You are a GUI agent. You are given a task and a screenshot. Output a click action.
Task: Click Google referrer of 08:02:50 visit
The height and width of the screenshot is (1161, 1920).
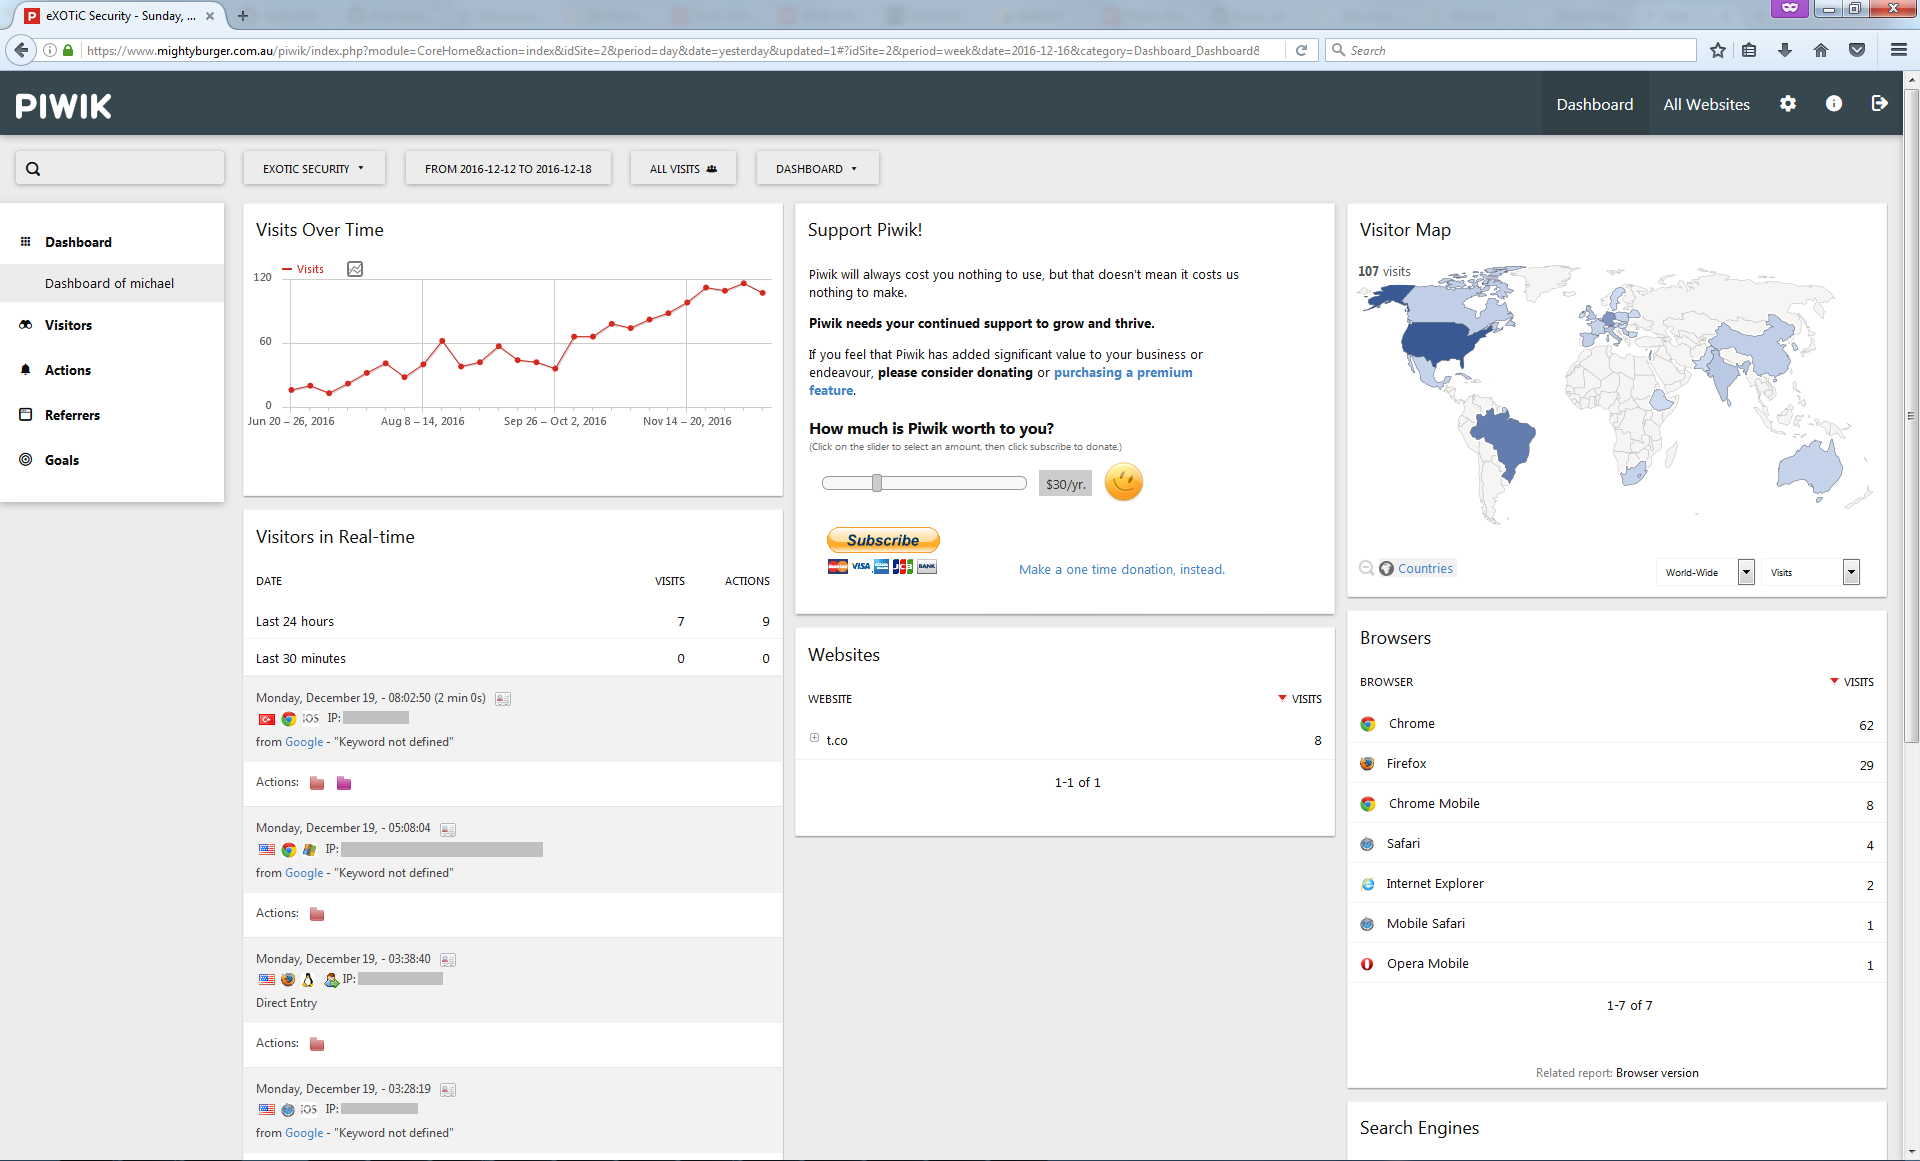304,742
